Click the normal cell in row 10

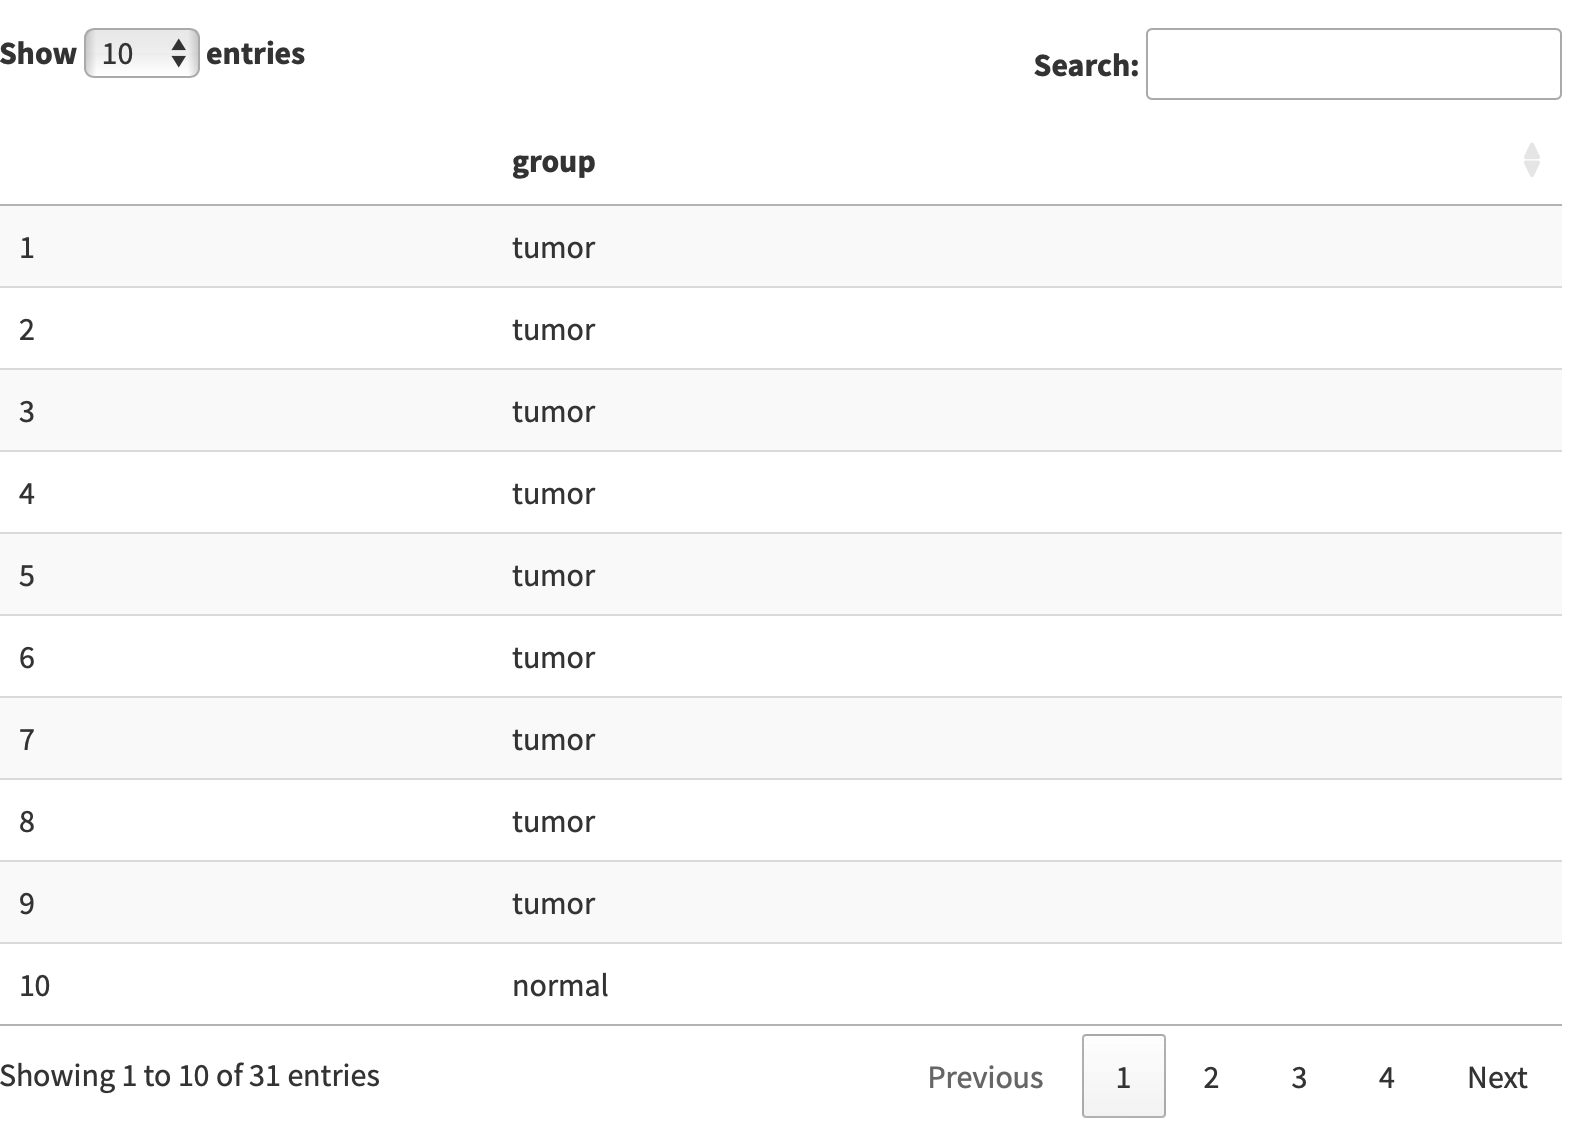tap(560, 985)
